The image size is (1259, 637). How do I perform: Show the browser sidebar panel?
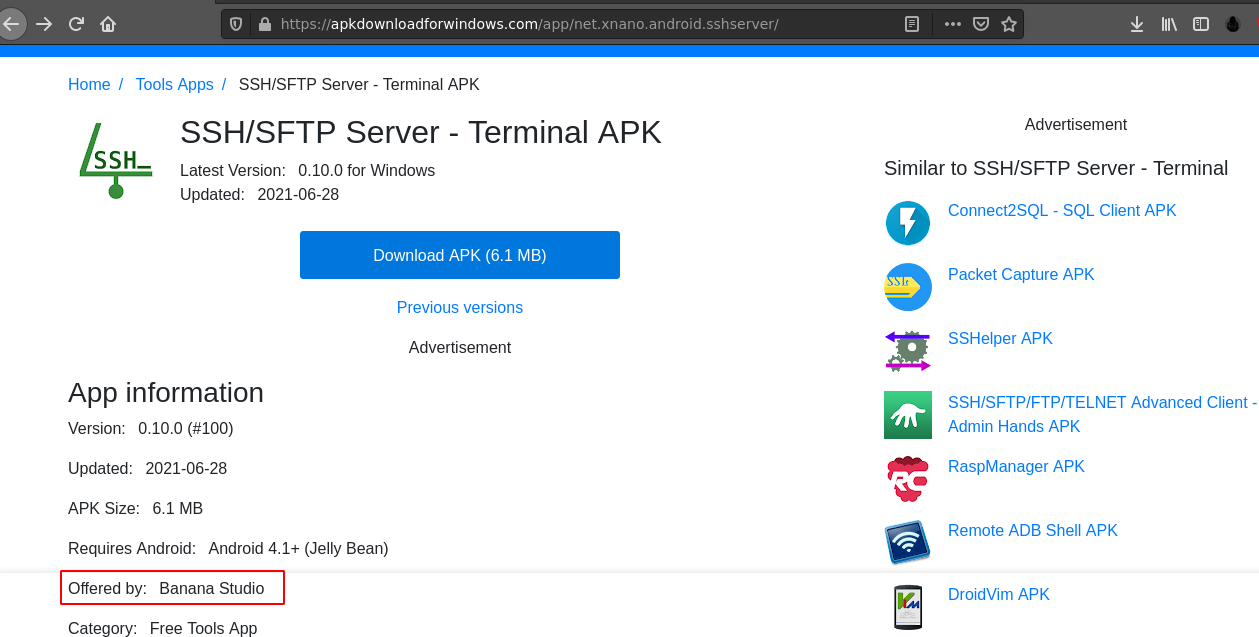coord(1201,24)
